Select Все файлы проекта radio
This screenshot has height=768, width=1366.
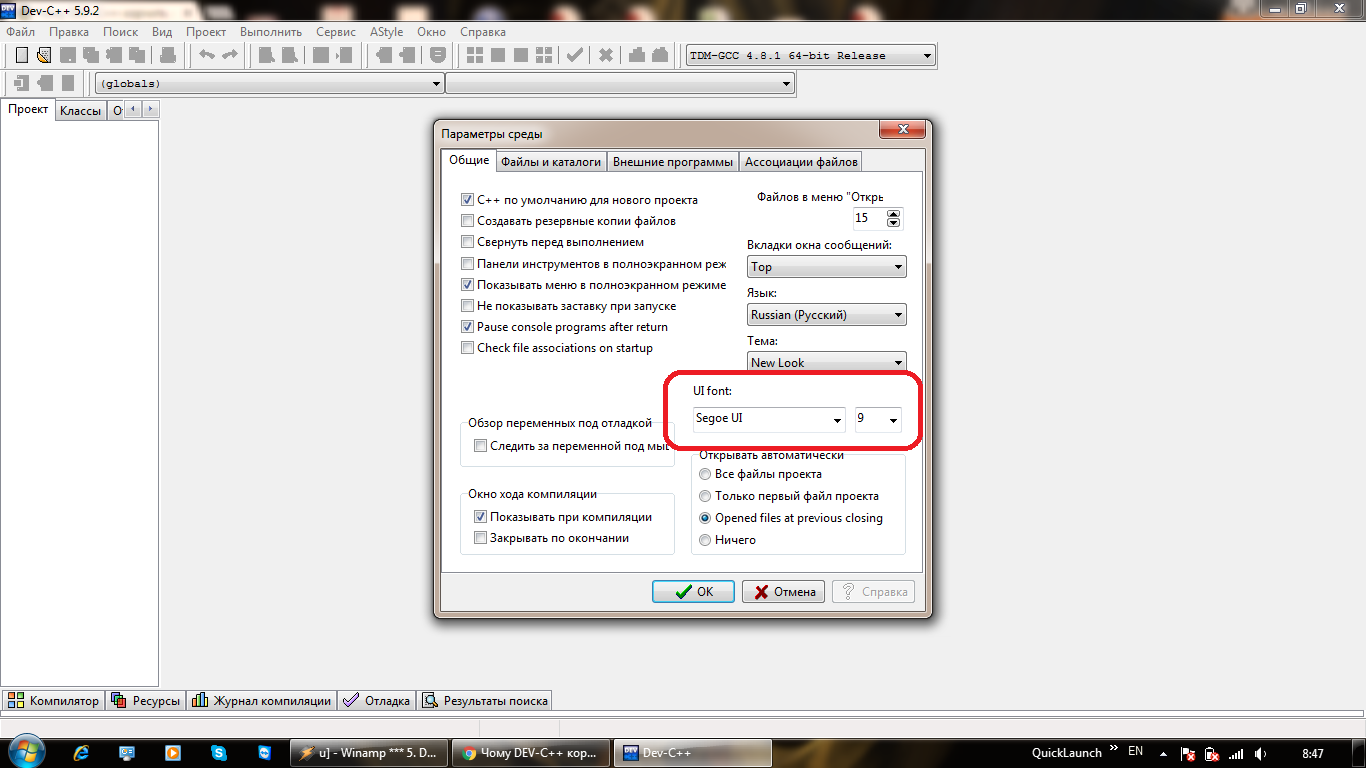click(705, 474)
